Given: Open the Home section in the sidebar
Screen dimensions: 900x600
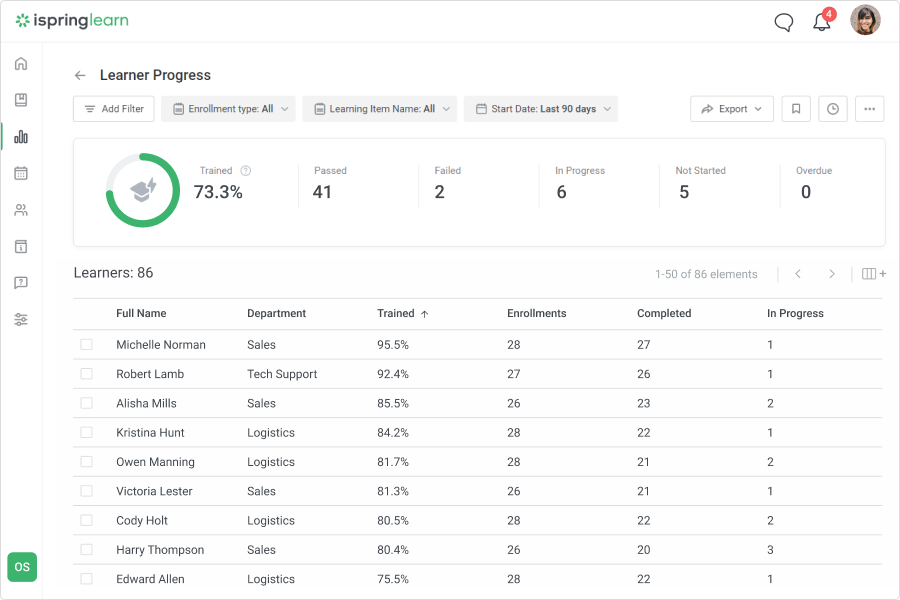Looking at the screenshot, I should pos(20,62).
